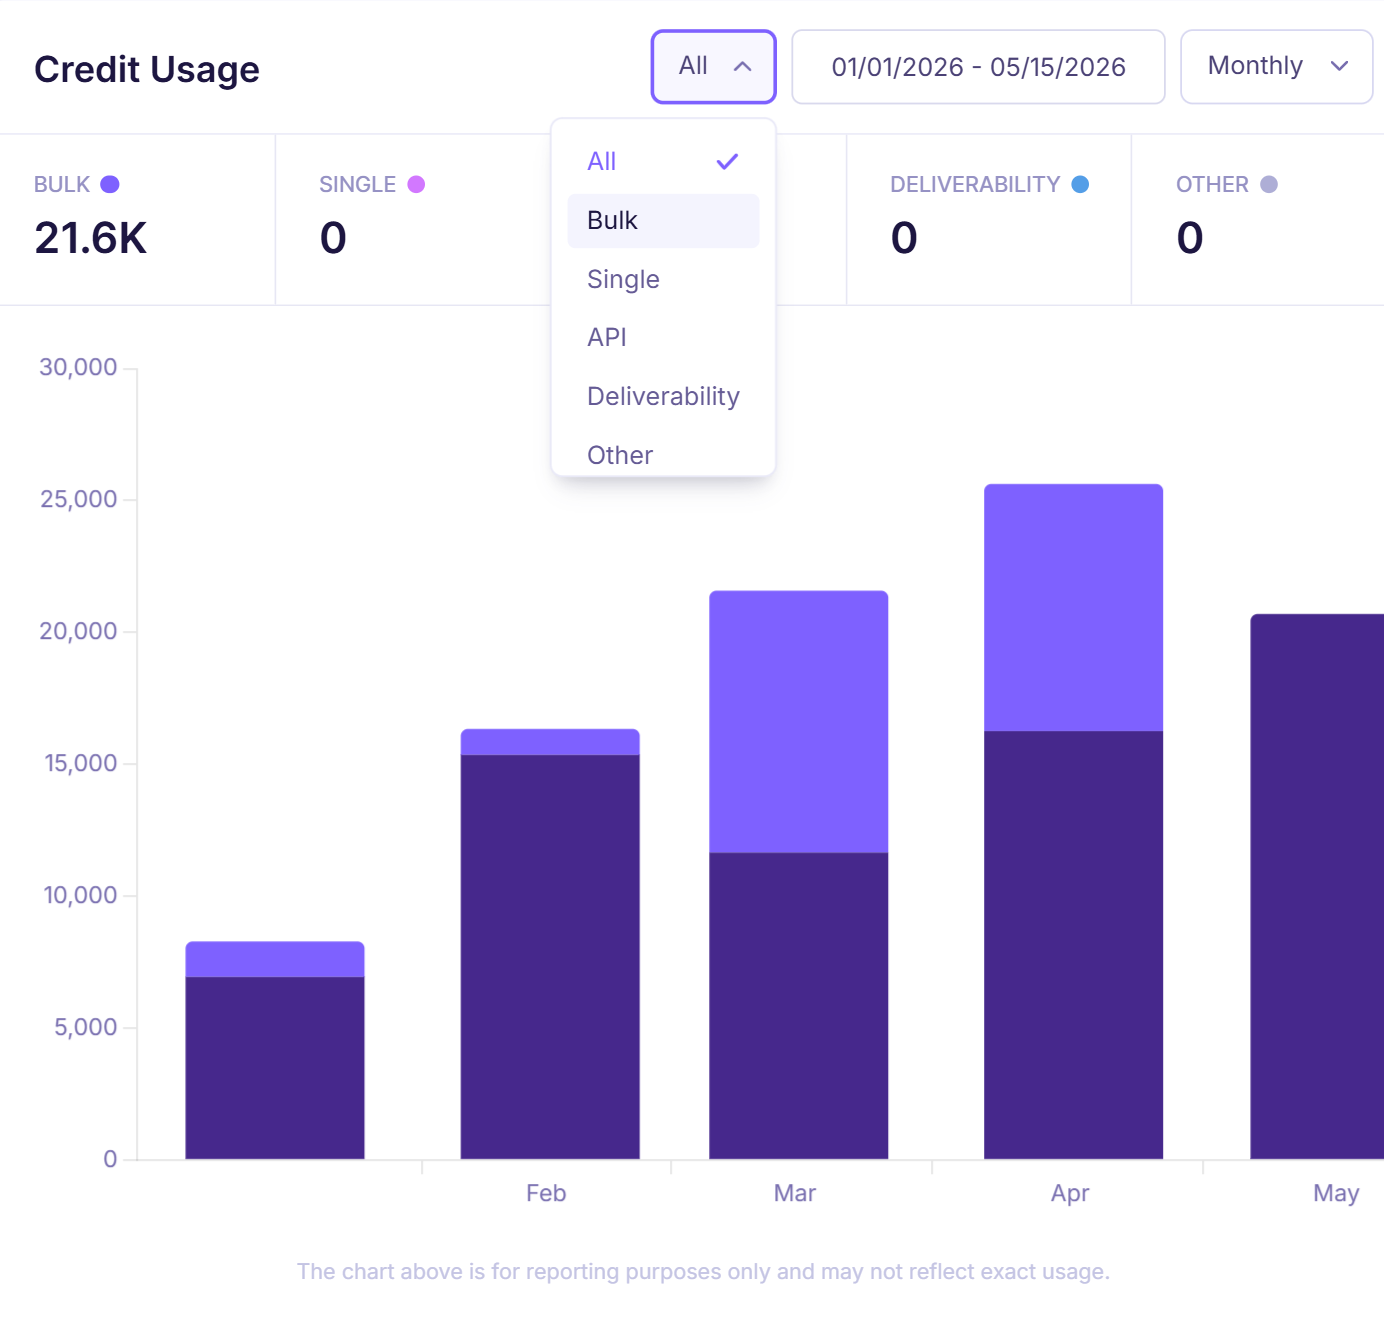Collapse the All category filter dropdown
The width and height of the screenshot is (1384, 1328).
point(713,67)
